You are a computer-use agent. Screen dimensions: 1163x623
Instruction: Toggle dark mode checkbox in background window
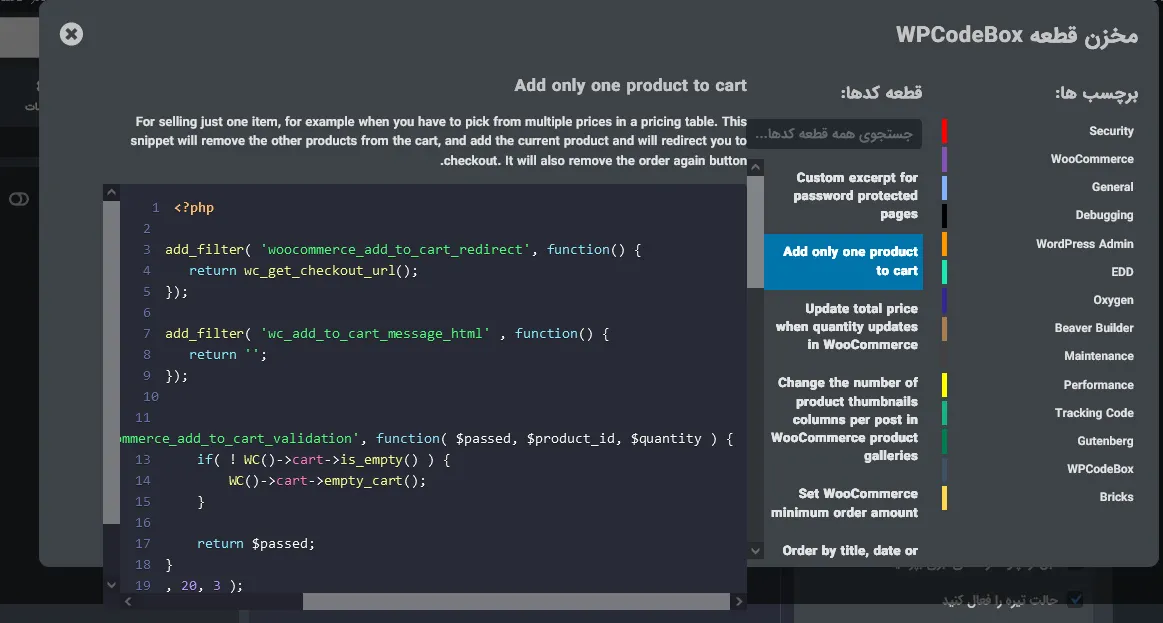(1075, 599)
